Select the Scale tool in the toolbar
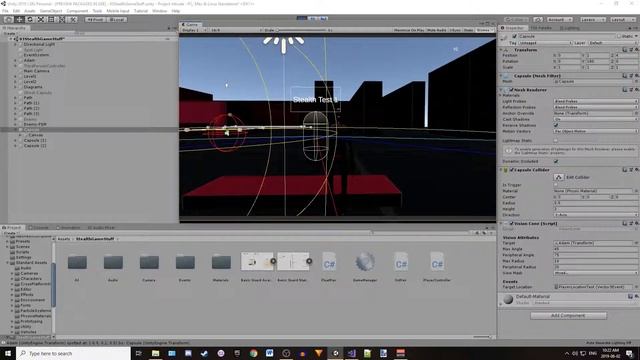 coord(40,19)
